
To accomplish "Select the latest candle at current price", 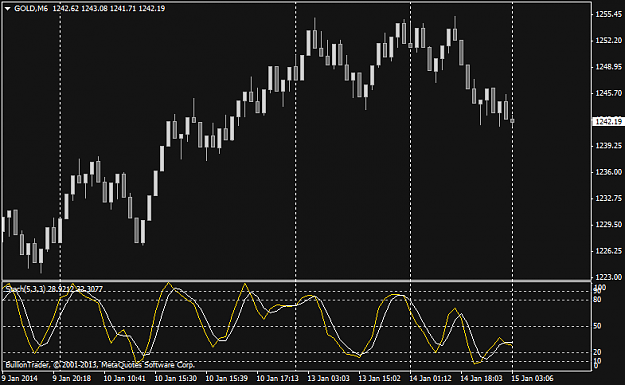I will pos(512,121).
